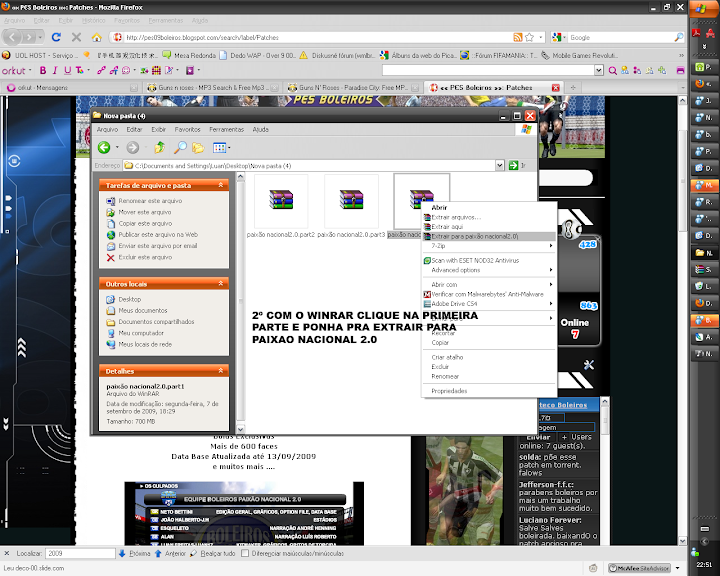
Task: Bookmark page with star icon
Action: (x=529, y=37)
